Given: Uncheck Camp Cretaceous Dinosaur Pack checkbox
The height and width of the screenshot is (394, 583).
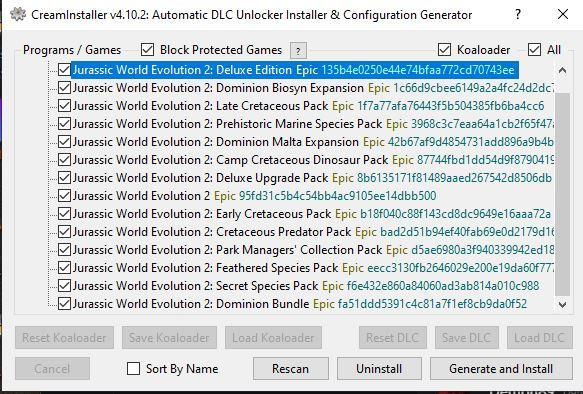Looking at the screenshot, I should click(64, 160).
